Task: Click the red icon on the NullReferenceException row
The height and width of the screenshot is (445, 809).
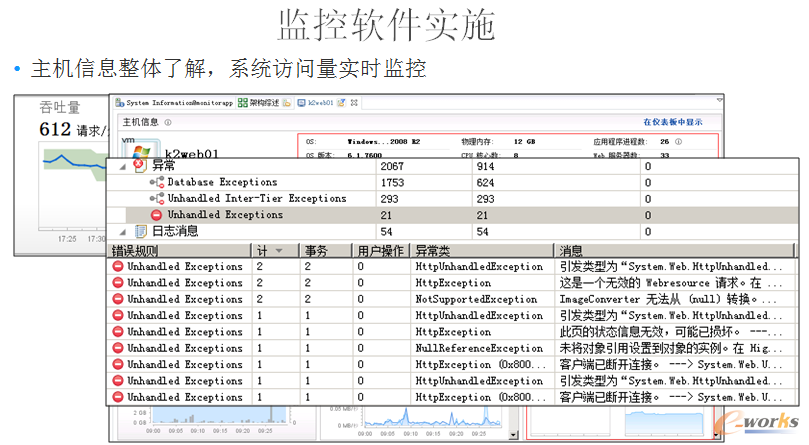Action: point(117,348)
